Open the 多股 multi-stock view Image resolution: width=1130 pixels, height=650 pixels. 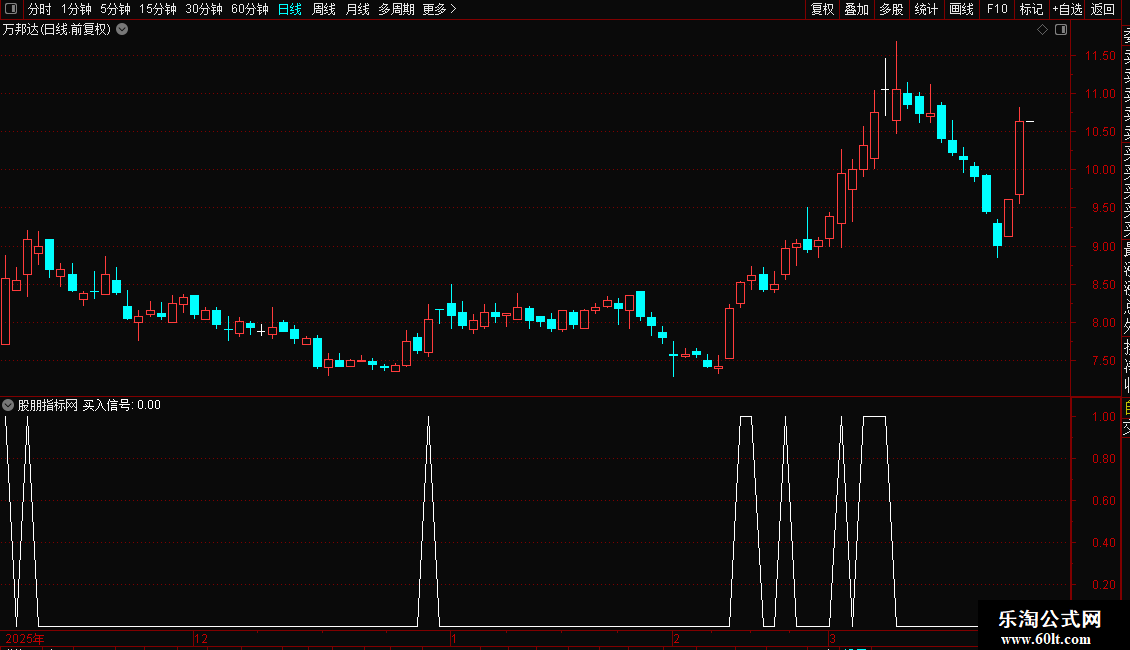click(891, 9)
